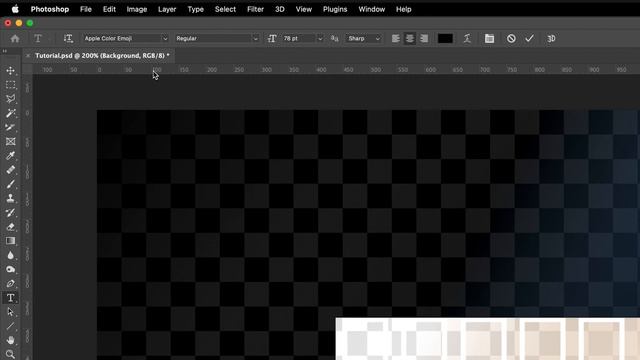Screen dimensions: 640x360
Task: Open the anti-aliasing Sharp dropdown
Action: click(364, 38)
